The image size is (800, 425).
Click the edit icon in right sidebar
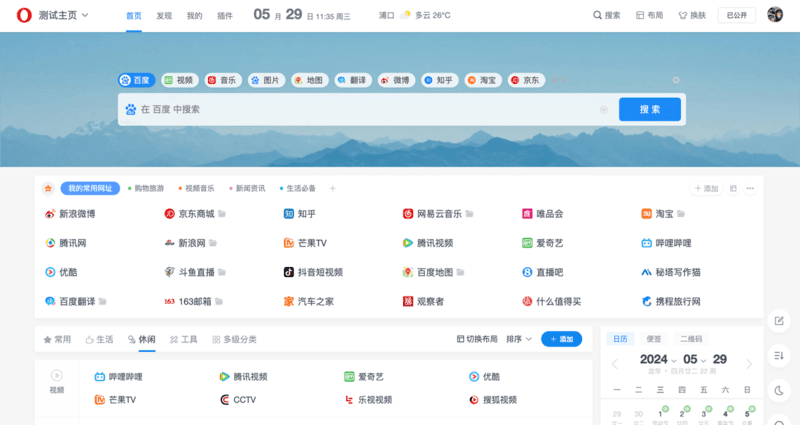779,321
